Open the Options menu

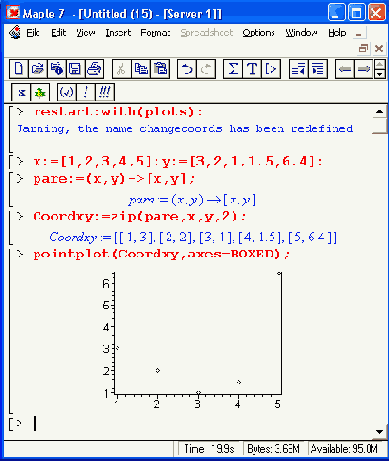[258, 33]
